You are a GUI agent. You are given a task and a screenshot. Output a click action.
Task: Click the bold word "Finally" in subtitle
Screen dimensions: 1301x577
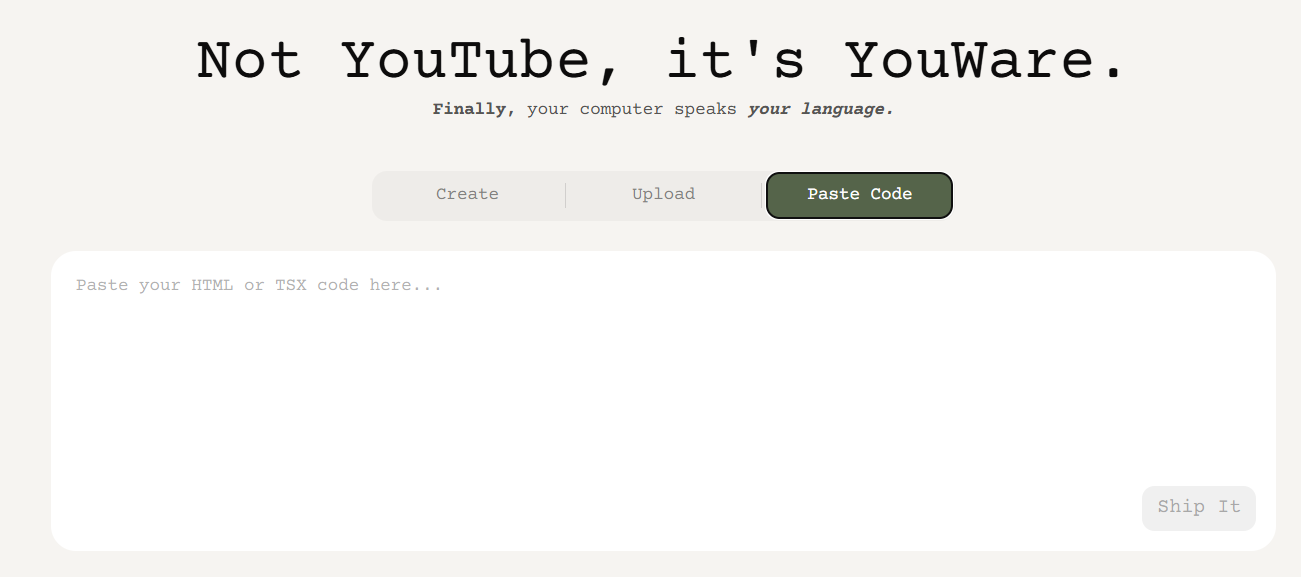coord(469,109)
